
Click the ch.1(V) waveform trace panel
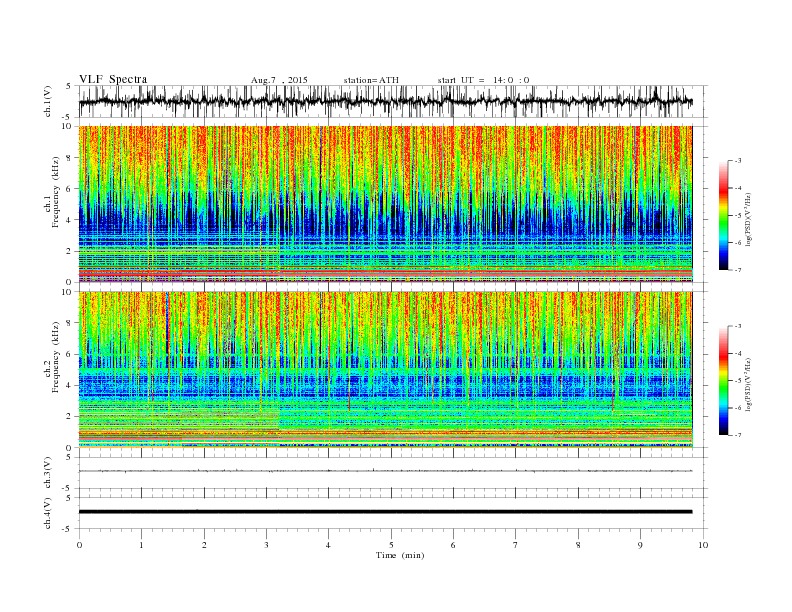pos(392,101)
